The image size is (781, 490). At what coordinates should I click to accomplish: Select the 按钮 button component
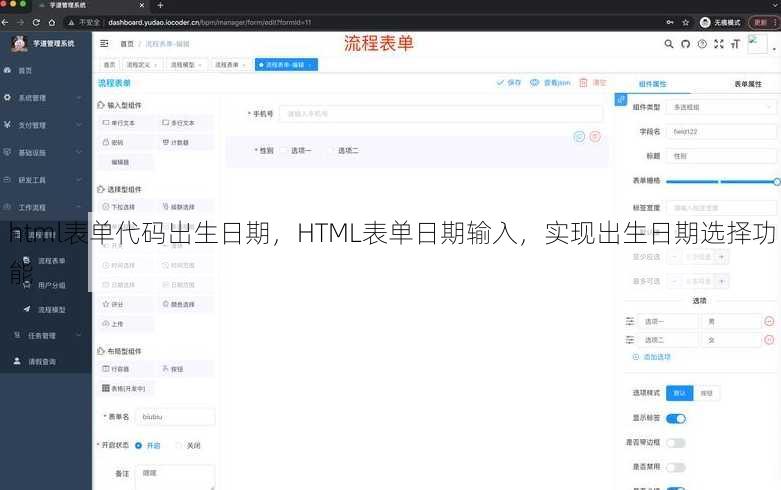(x=186, y=369)
